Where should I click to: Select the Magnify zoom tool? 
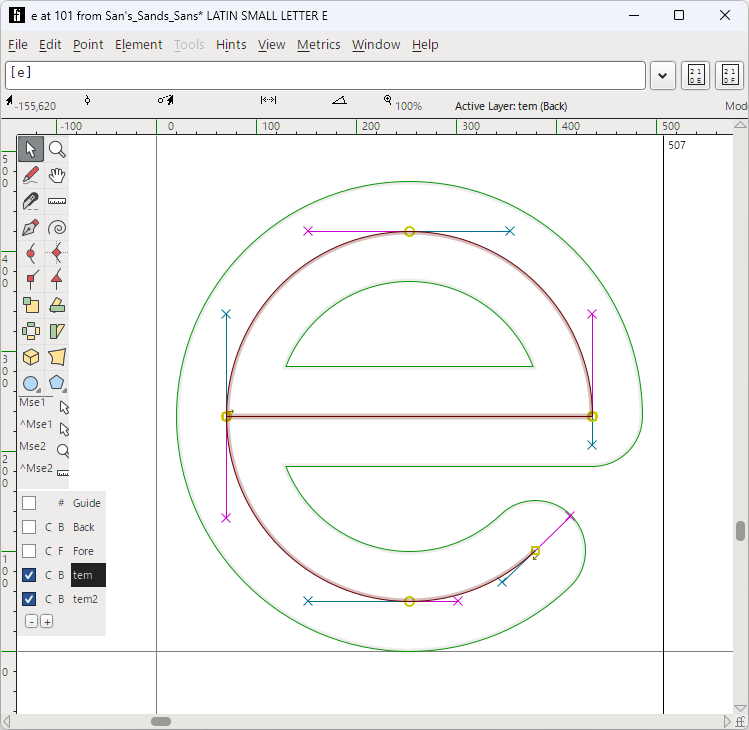(x=57, y=150)
